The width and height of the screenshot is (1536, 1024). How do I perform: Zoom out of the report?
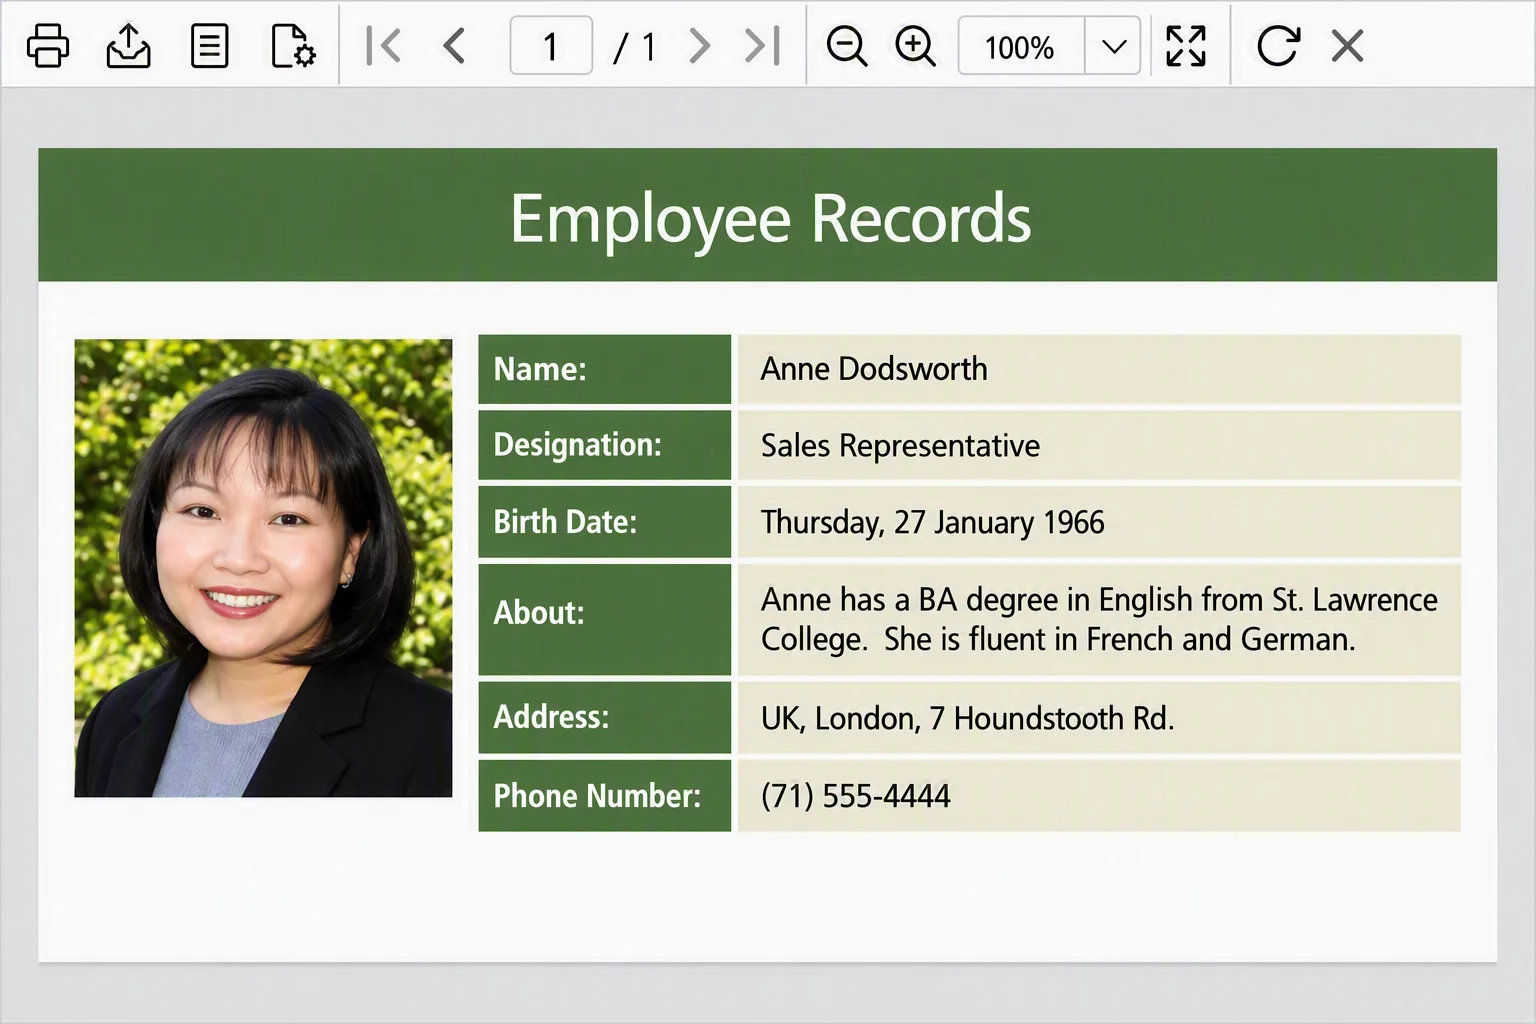pyautogui.click(x=847, y=46)
